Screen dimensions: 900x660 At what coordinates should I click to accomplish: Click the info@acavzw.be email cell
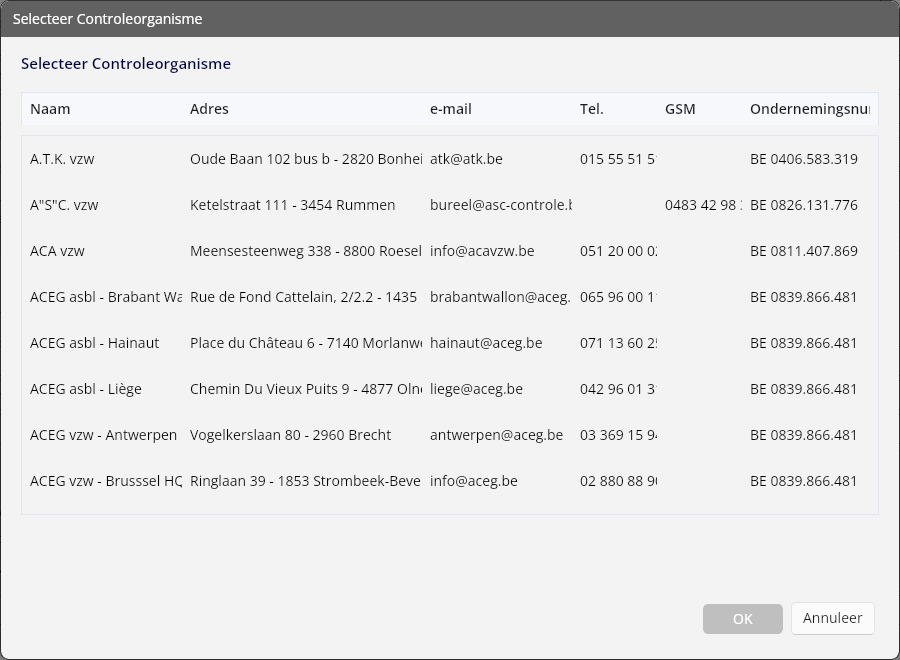(482, 251)
